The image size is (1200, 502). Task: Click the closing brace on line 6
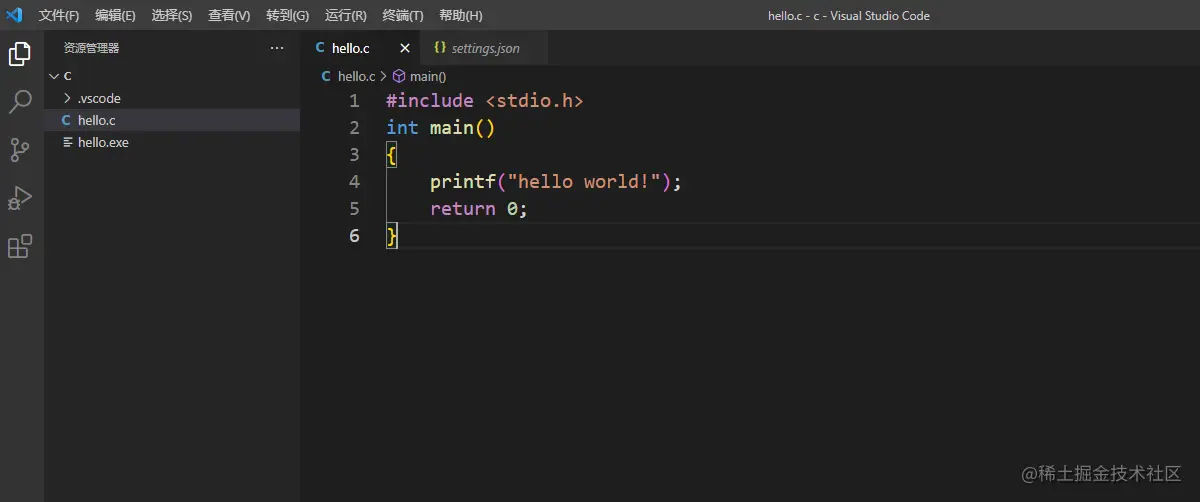tap(392, 236)
